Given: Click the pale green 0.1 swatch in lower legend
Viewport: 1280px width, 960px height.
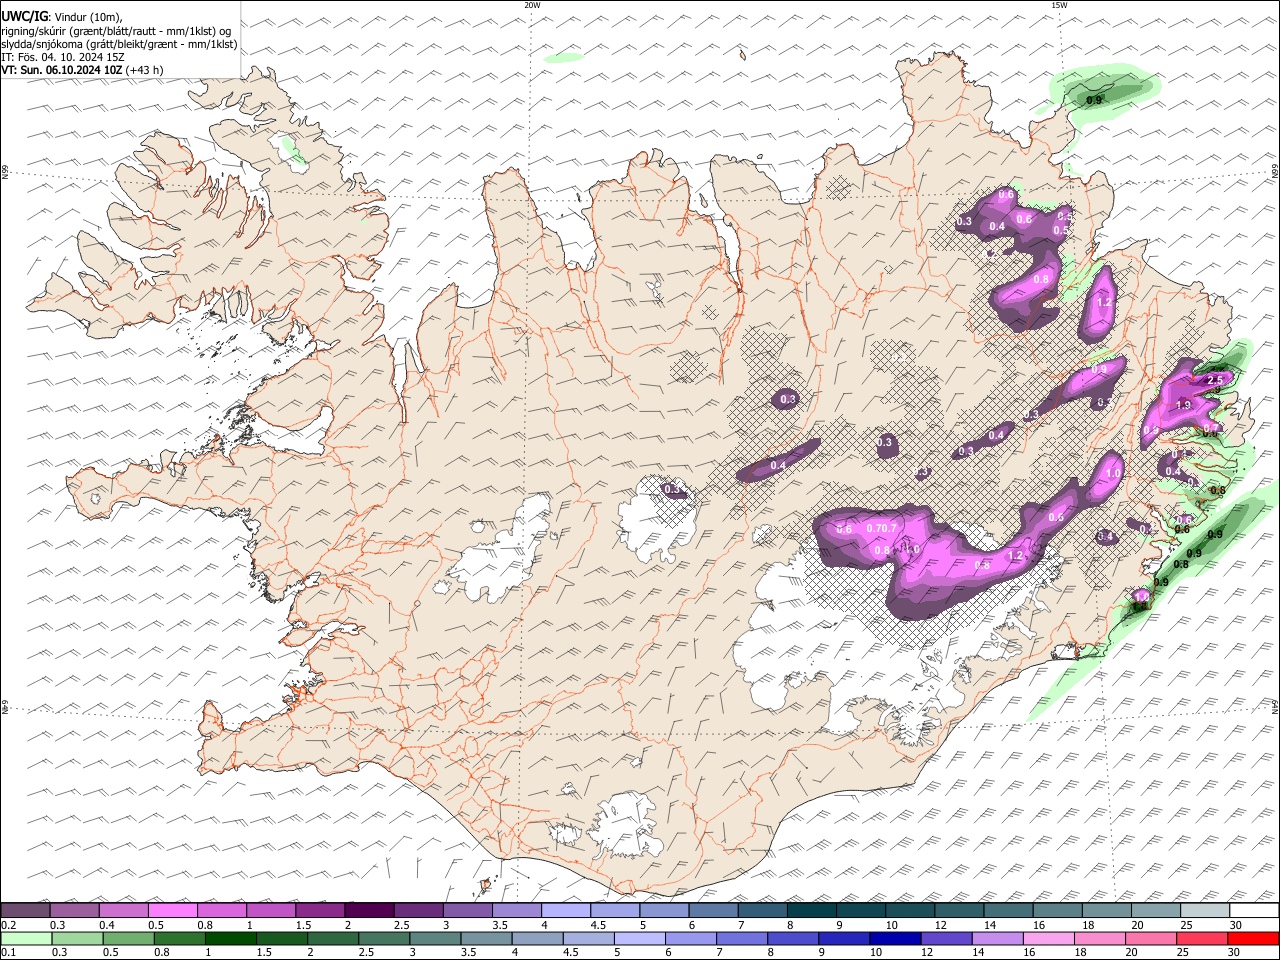Looking at the screenshot, I should click(26, 939).
